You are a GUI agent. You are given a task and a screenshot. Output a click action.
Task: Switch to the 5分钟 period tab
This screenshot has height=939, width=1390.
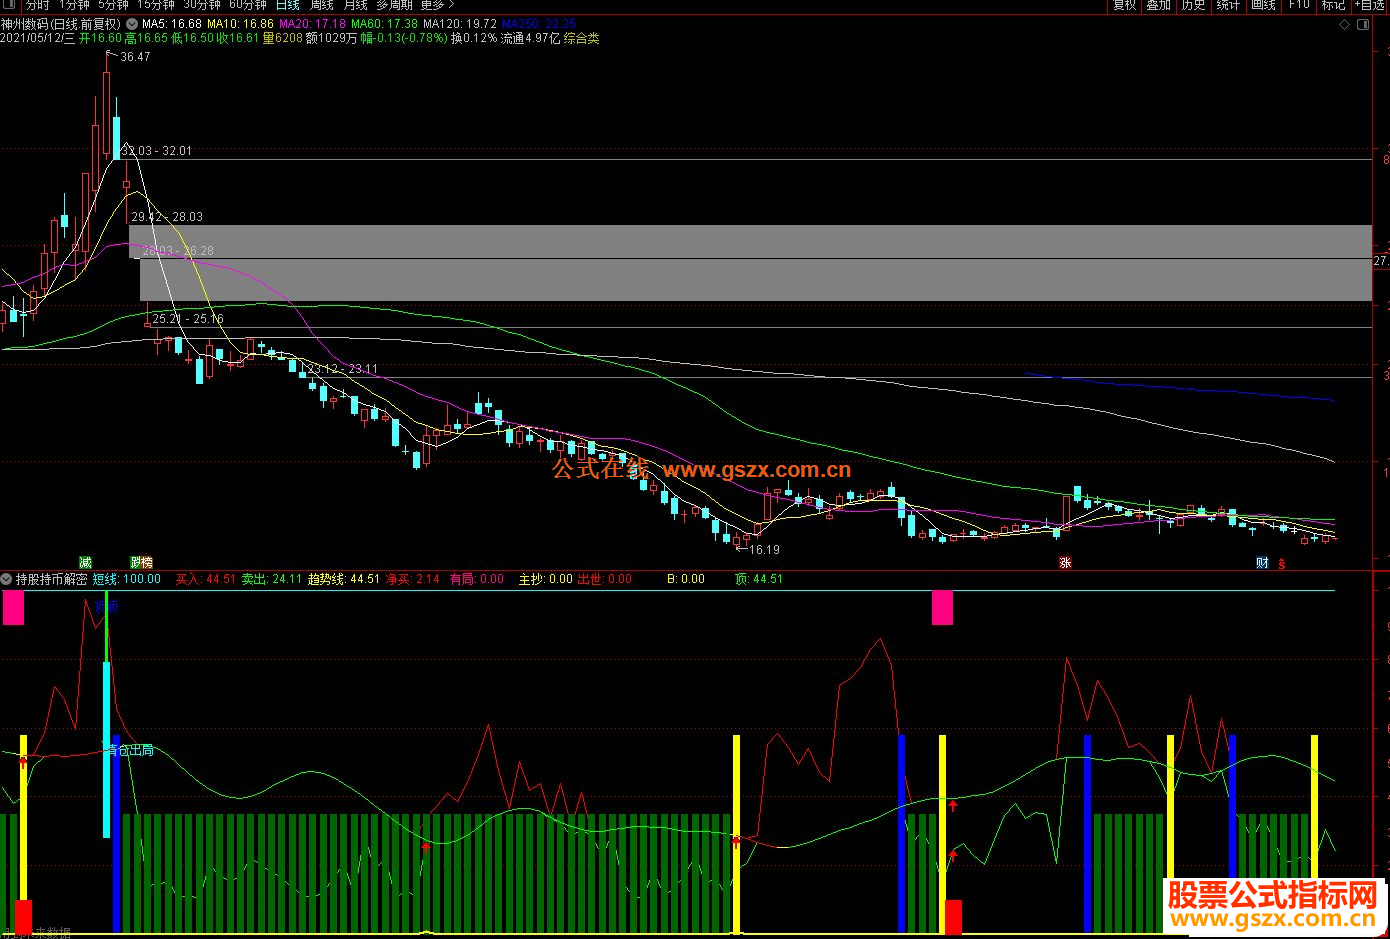click(x=113, y=5)
